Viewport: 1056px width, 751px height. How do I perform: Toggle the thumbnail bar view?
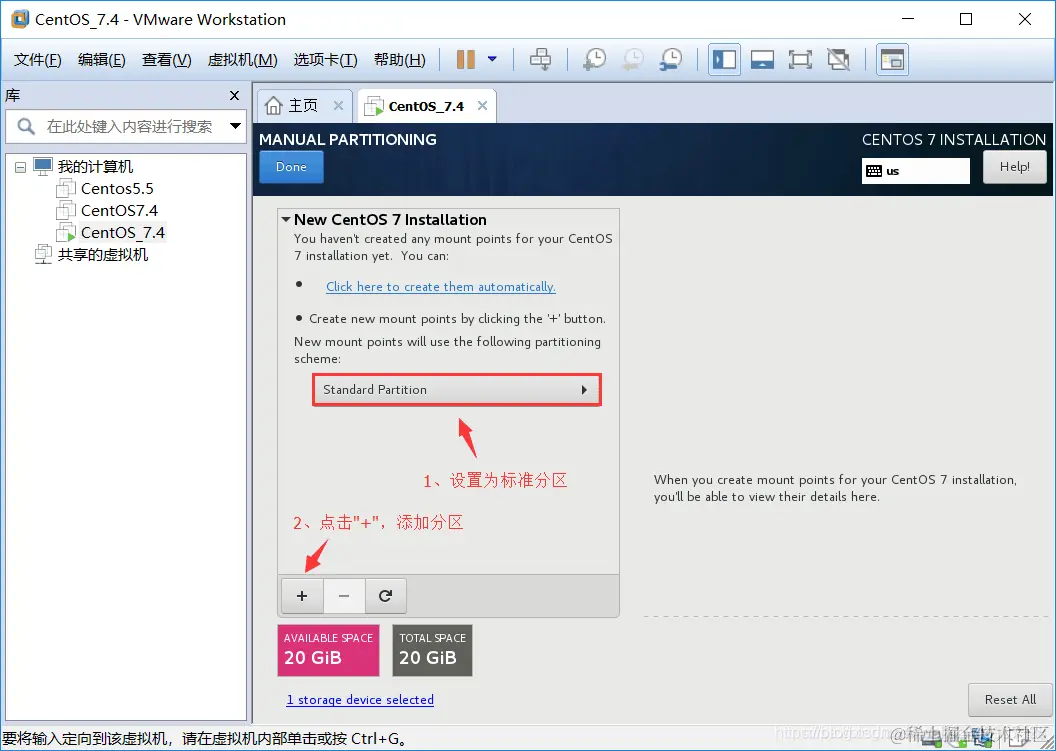pos(762,59)
